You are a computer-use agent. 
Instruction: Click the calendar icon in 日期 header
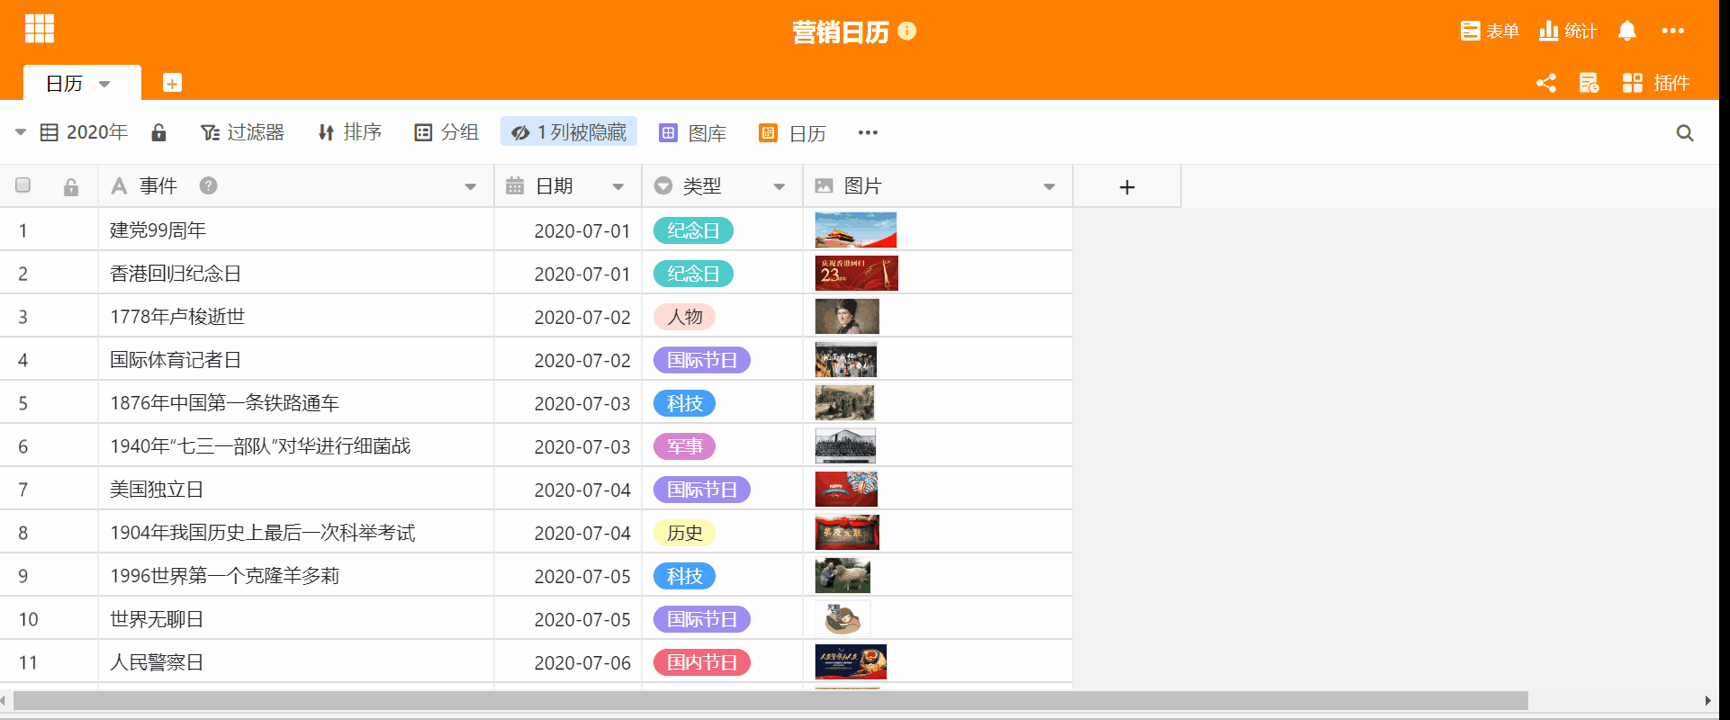515,185
